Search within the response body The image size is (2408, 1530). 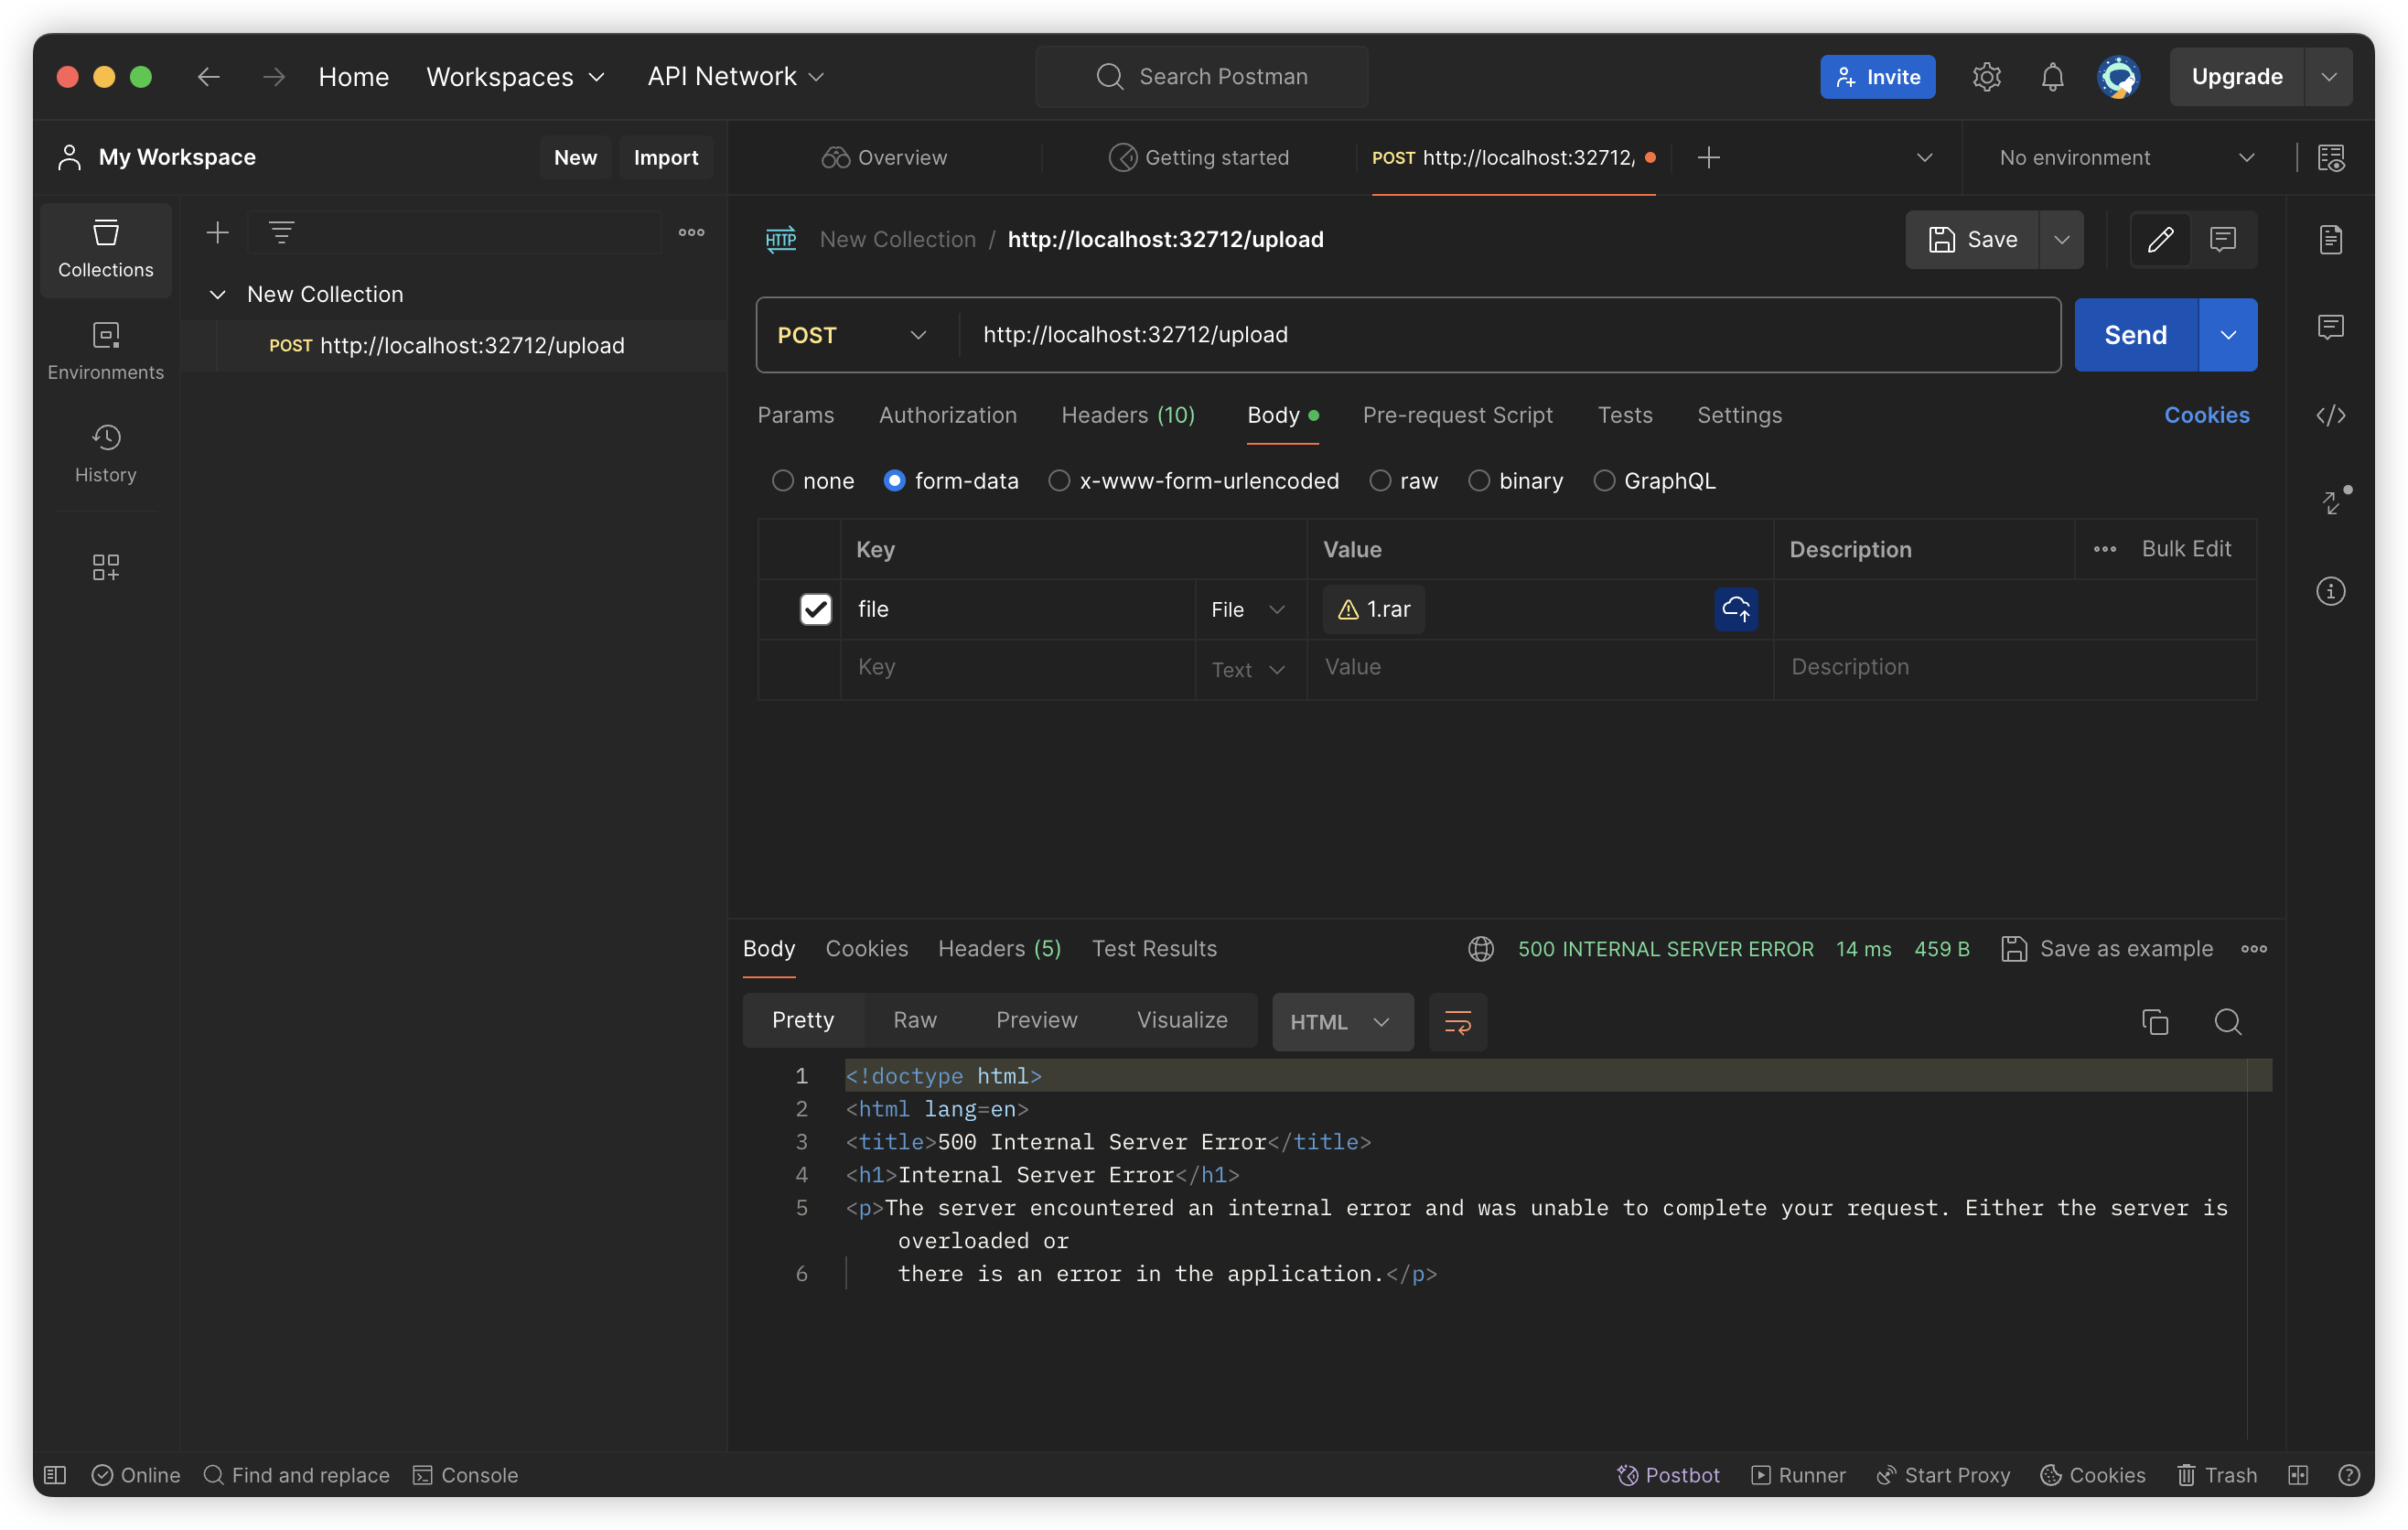(2228, 1021)
